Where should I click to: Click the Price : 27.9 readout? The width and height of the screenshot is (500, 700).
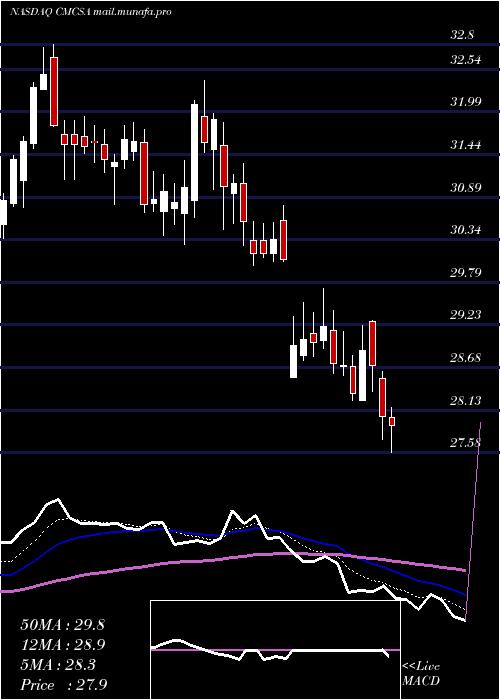pyautogui.click(x=63, y=685)
